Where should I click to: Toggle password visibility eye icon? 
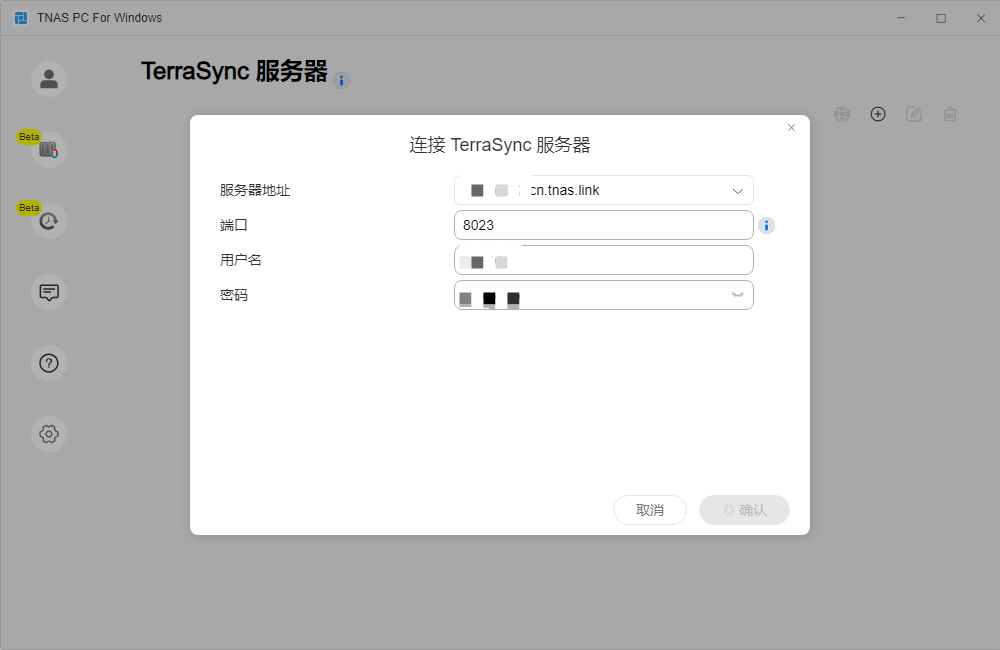coord(738,295)
